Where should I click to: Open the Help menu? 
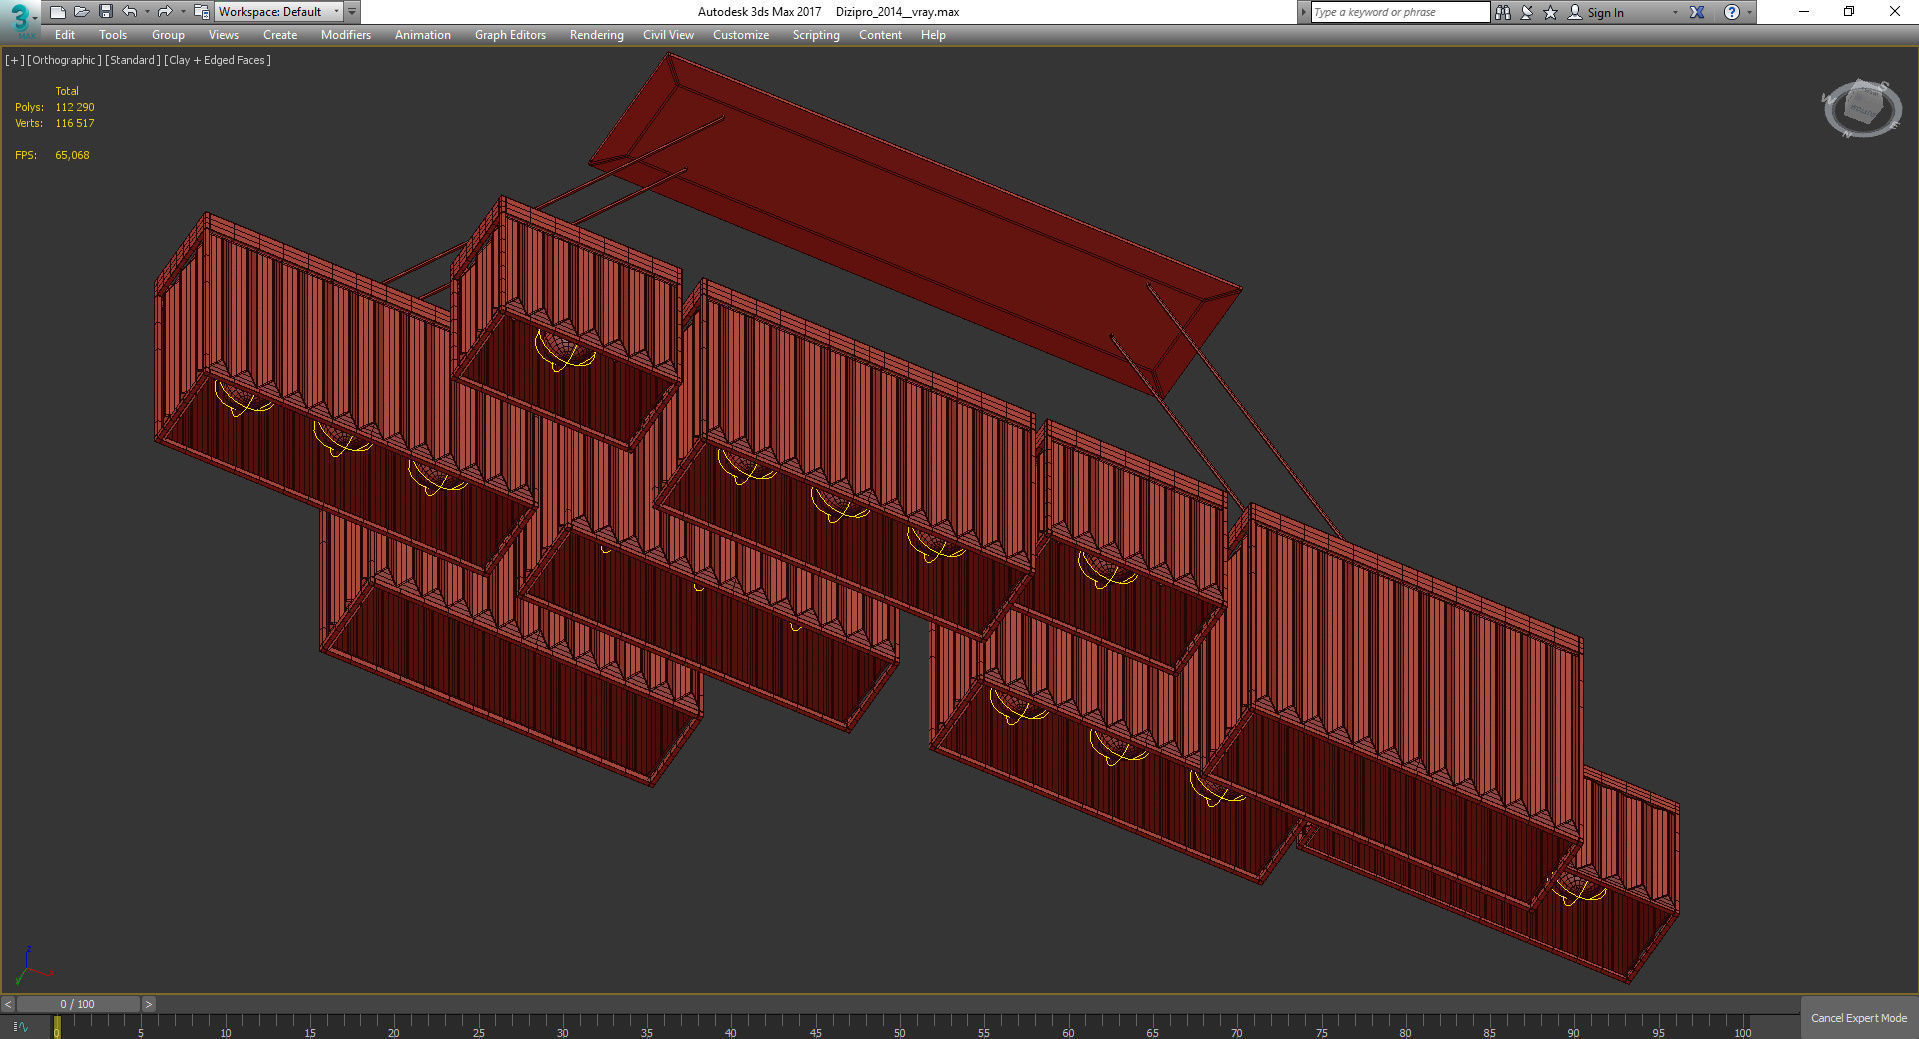933,35
